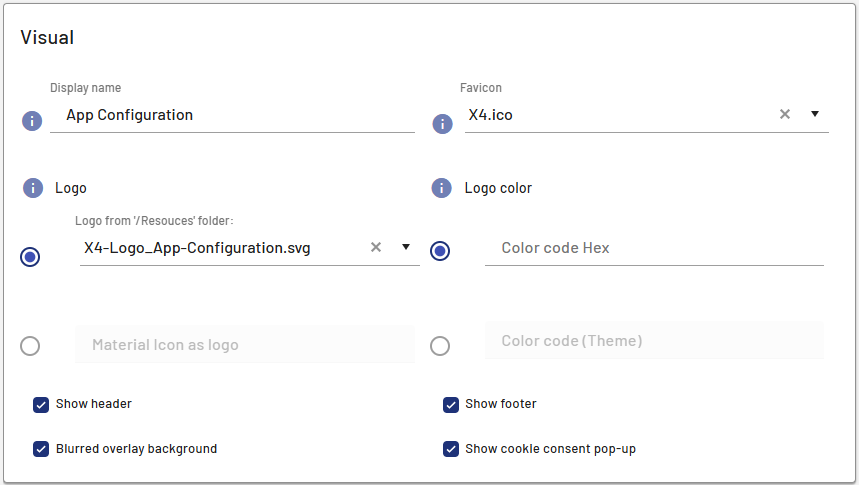Image resolution: width=859 pixels, height=485 pixels.
Task: Clear the X4-Logo_App-Configuration.svg selection
Action: coord(376,247)
